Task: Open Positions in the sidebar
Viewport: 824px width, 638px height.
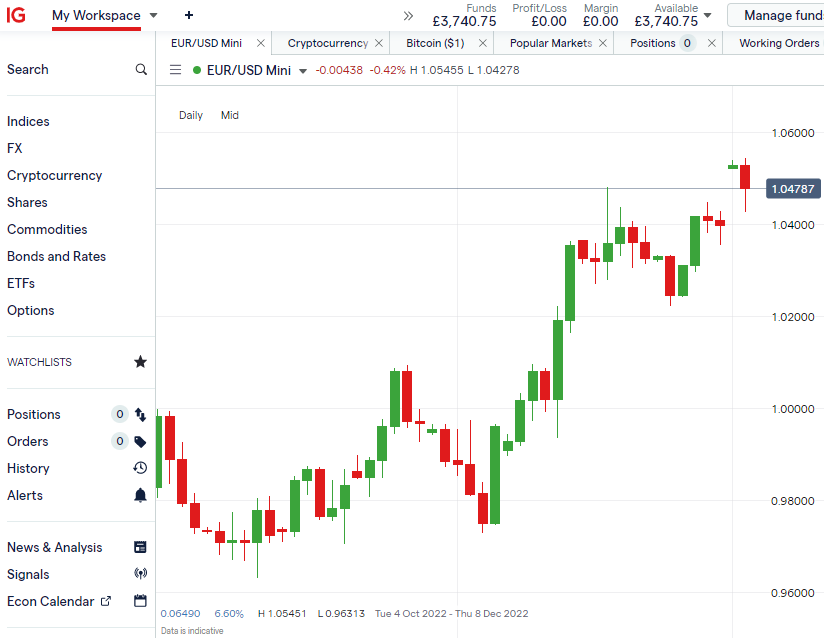Action: (x=34, y=415)
